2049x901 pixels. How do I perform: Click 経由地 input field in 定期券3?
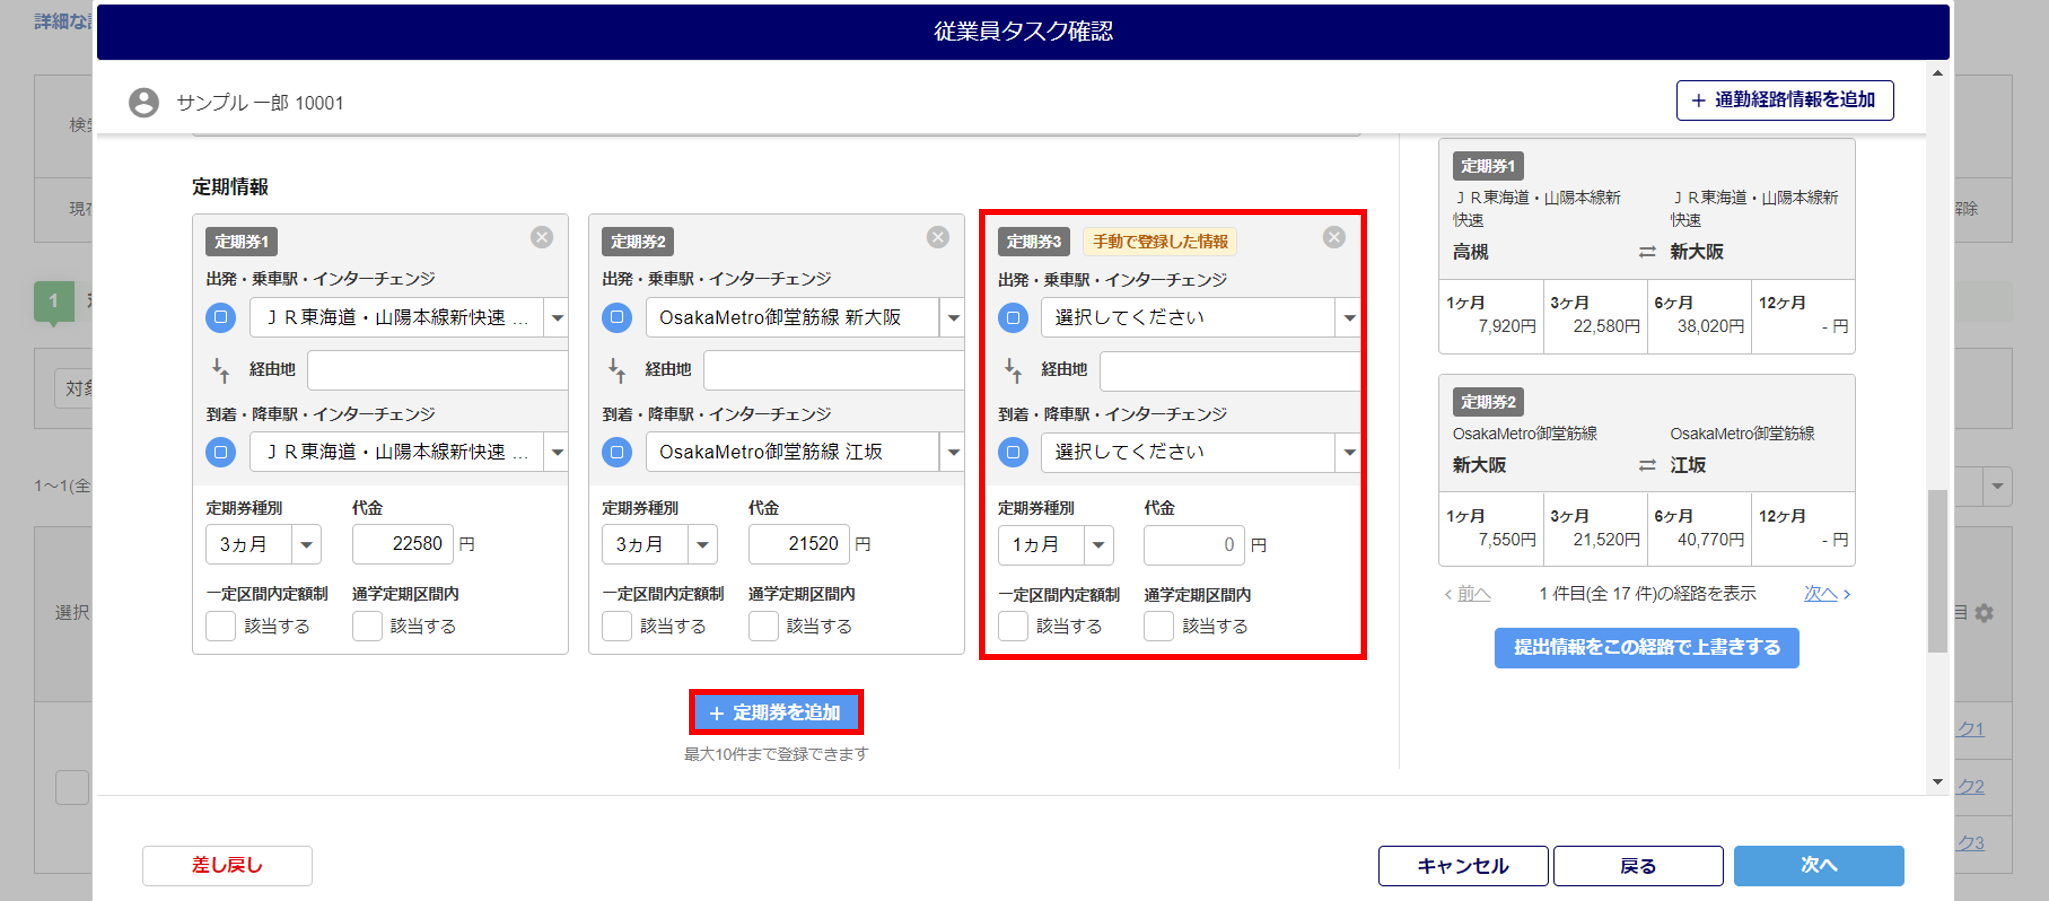tap(1229, 371)
